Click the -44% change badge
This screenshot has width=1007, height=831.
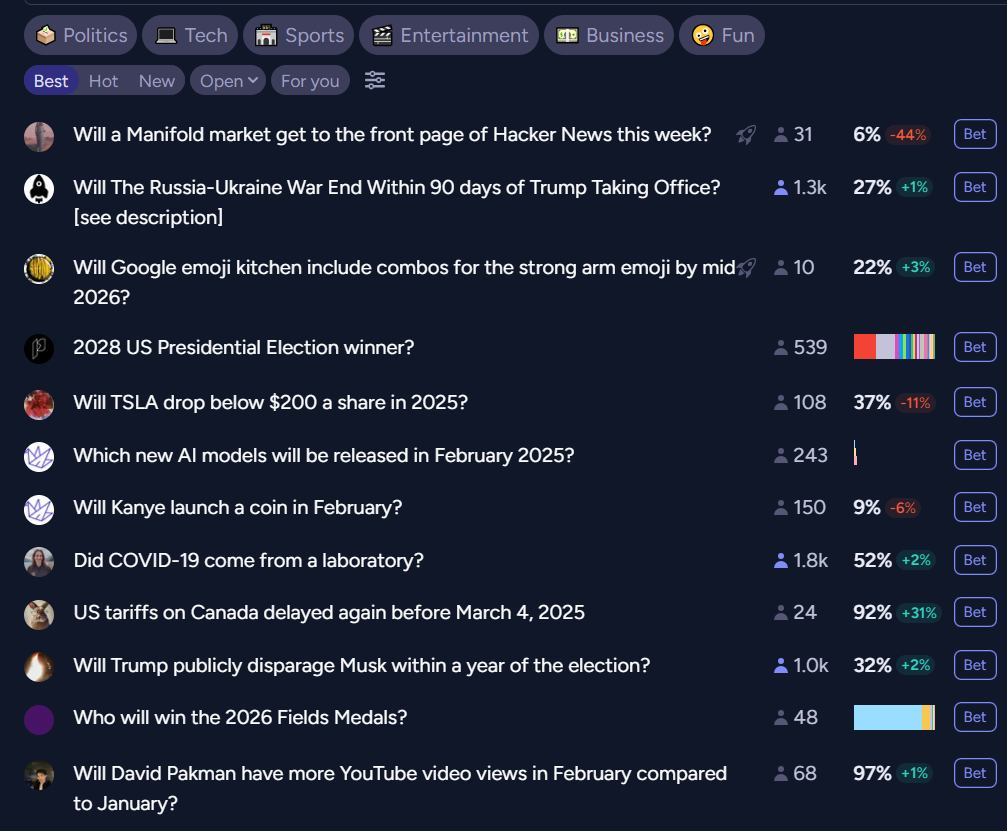908,135
